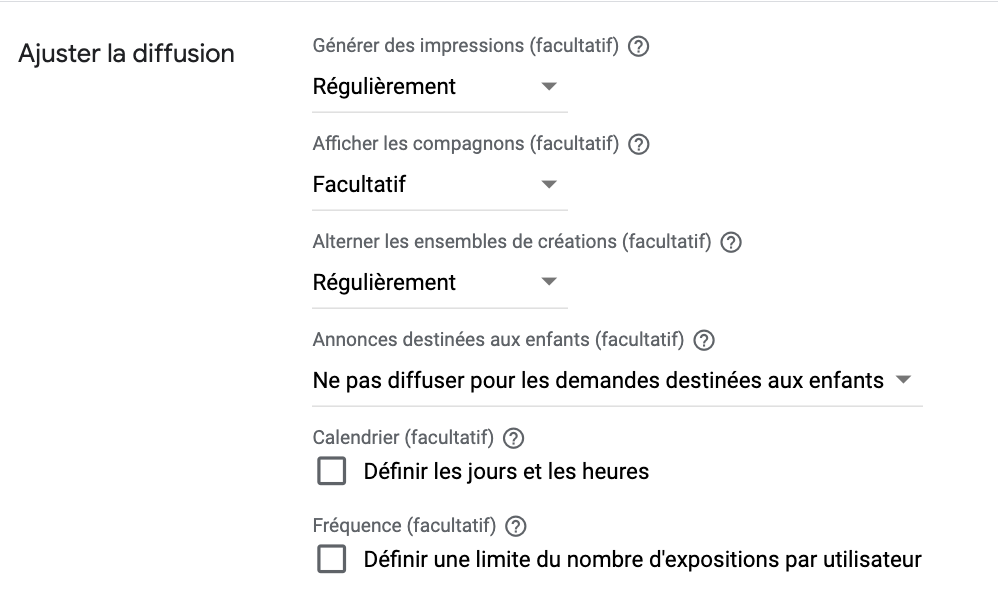Enable the Définir les jours et les heures checkbox
The image size is (998, 608).
[332, 471]
